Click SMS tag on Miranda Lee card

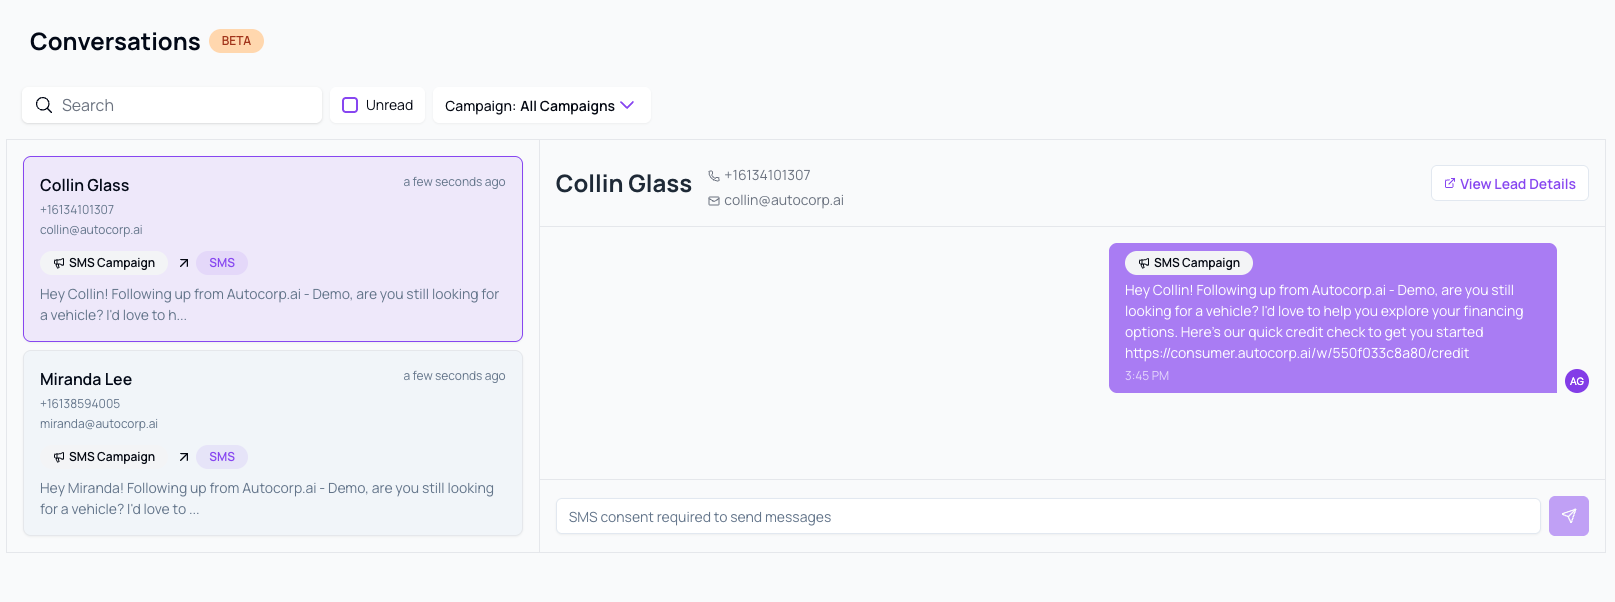point(222,457)
